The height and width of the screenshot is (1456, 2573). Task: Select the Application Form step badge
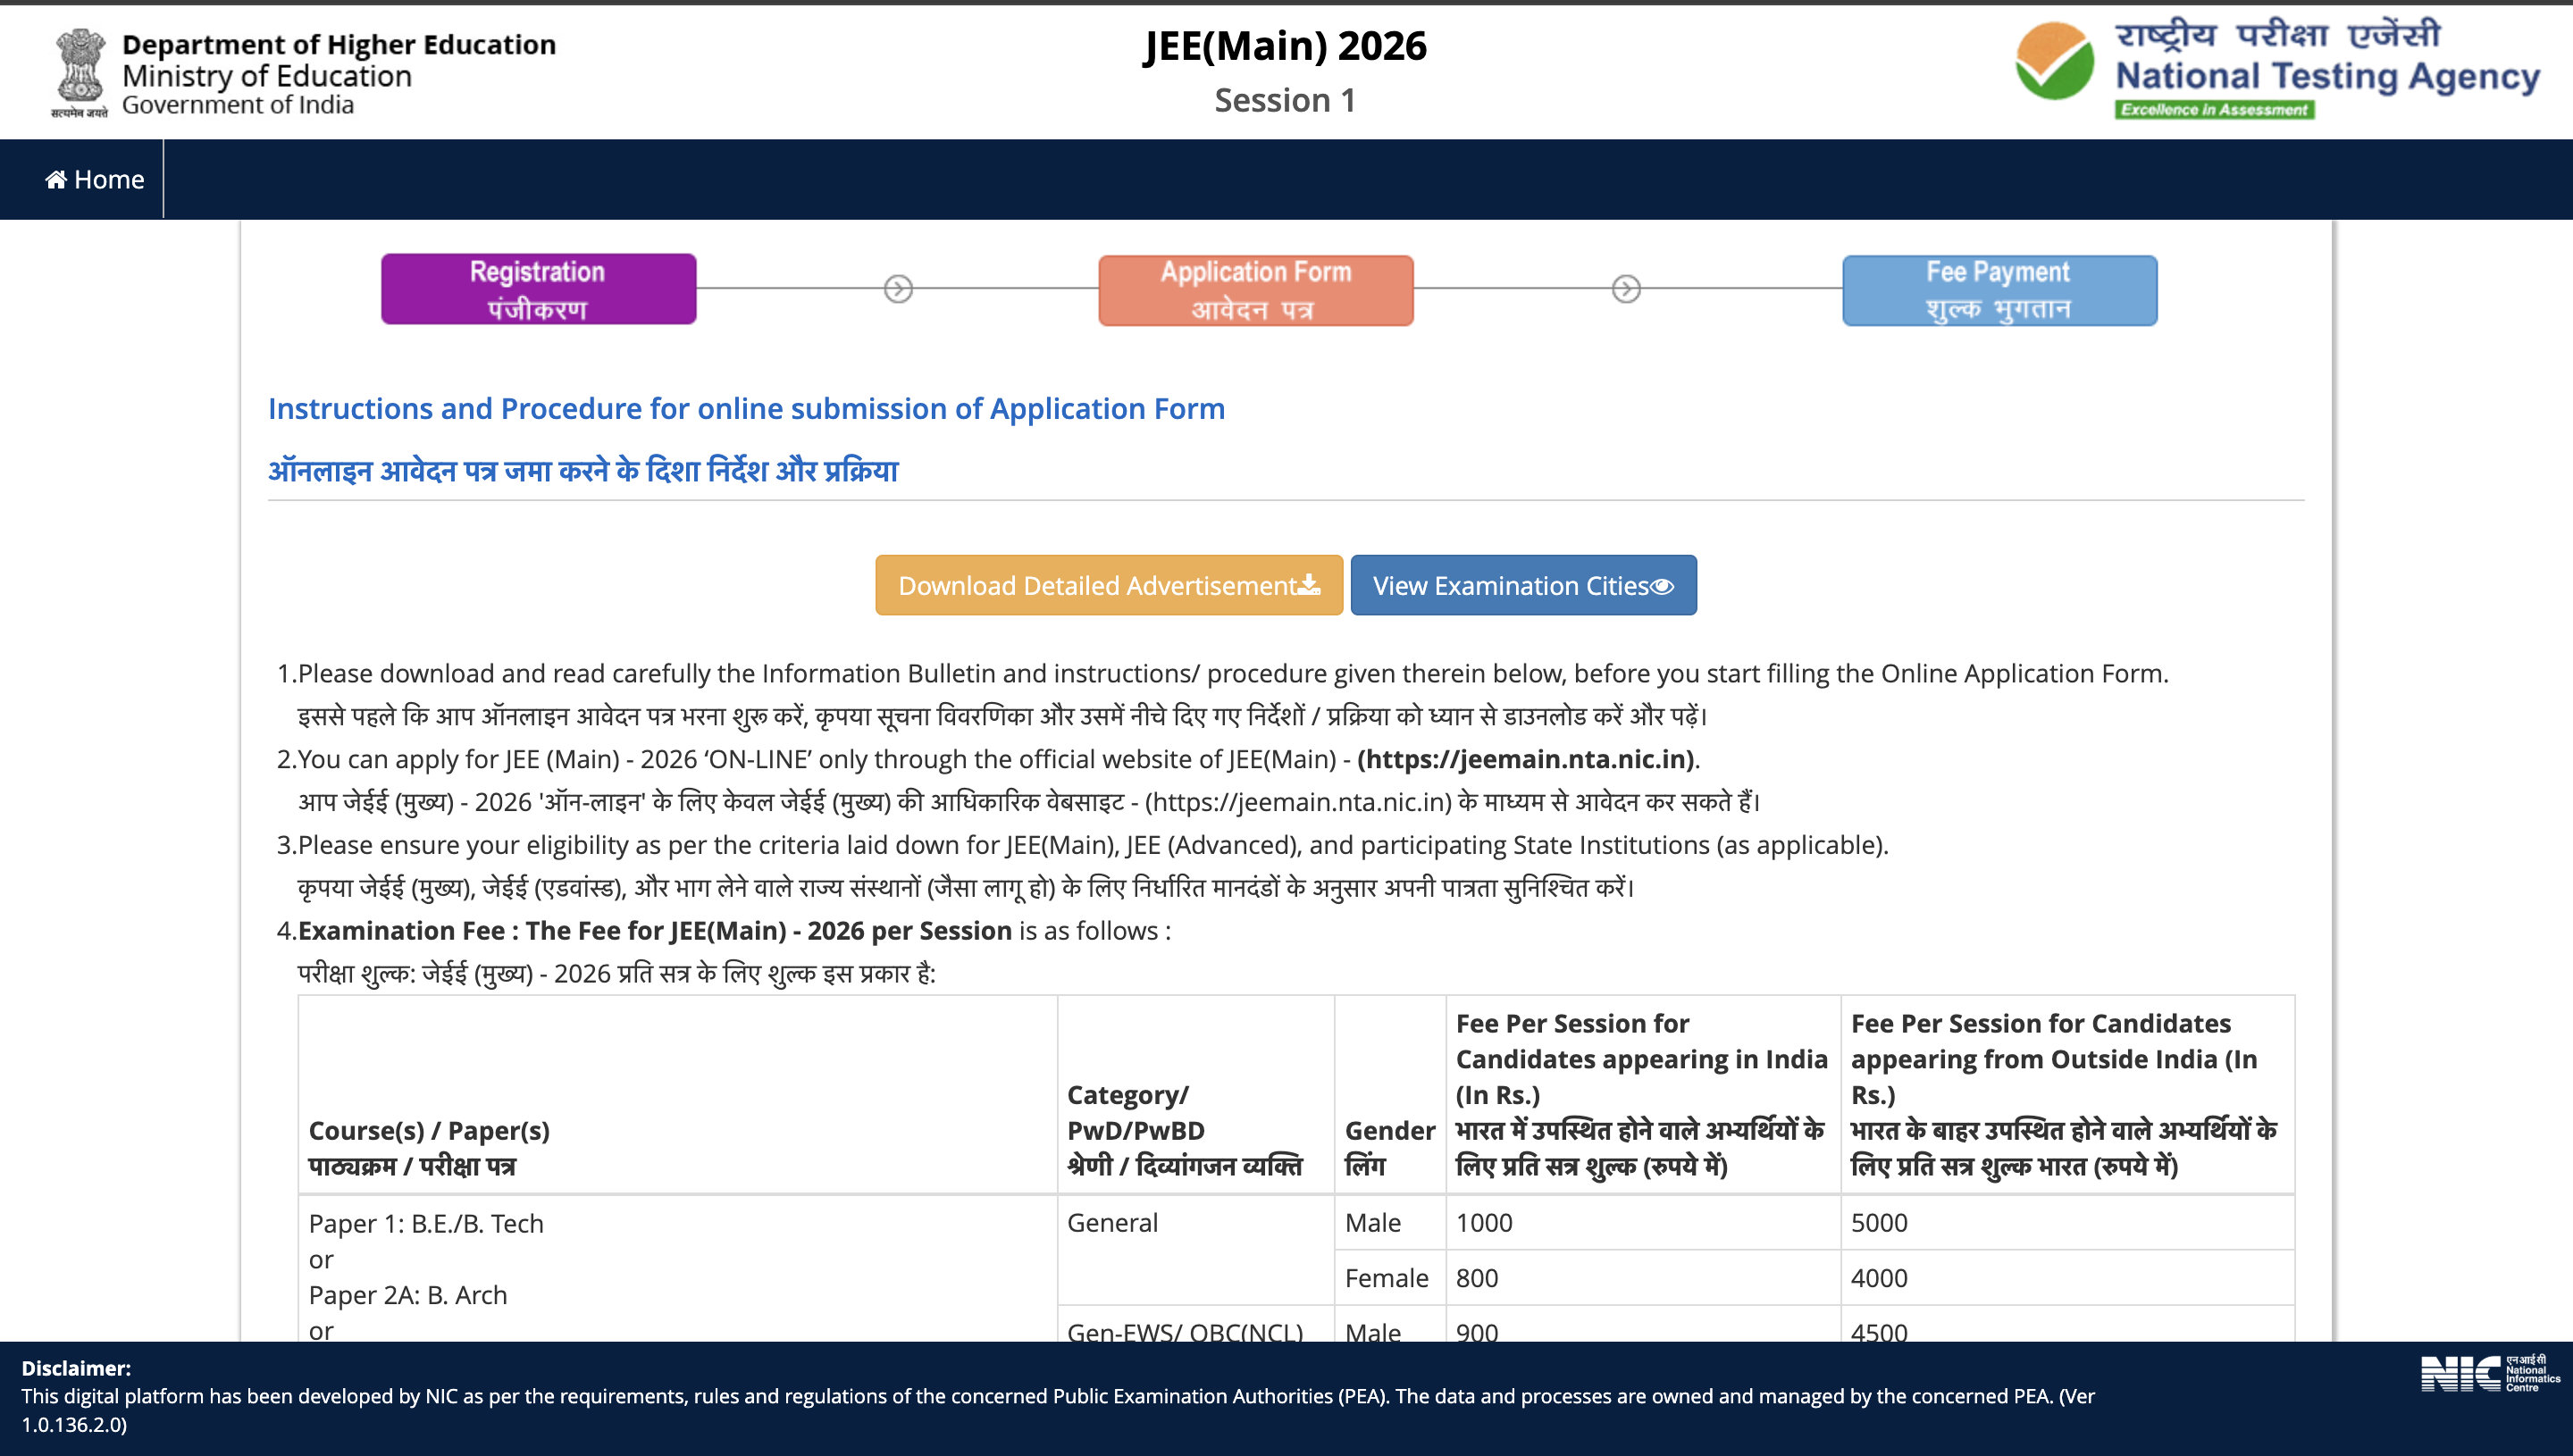pos(1256,288)
